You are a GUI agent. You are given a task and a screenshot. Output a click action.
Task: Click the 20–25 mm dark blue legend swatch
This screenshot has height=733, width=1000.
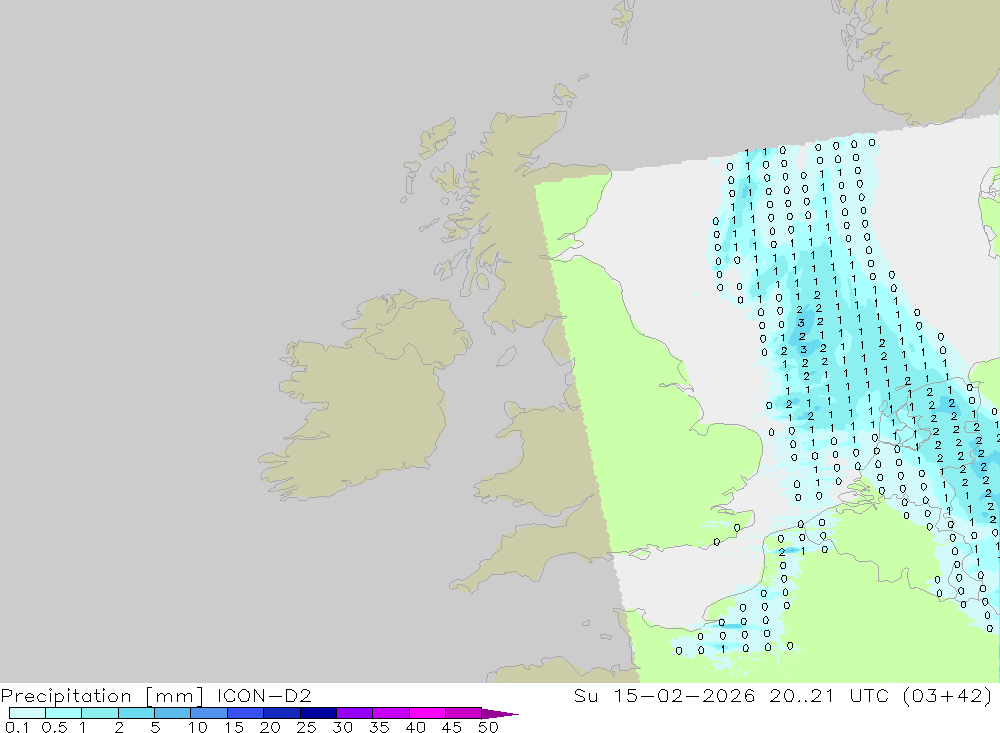pos(281,713)
